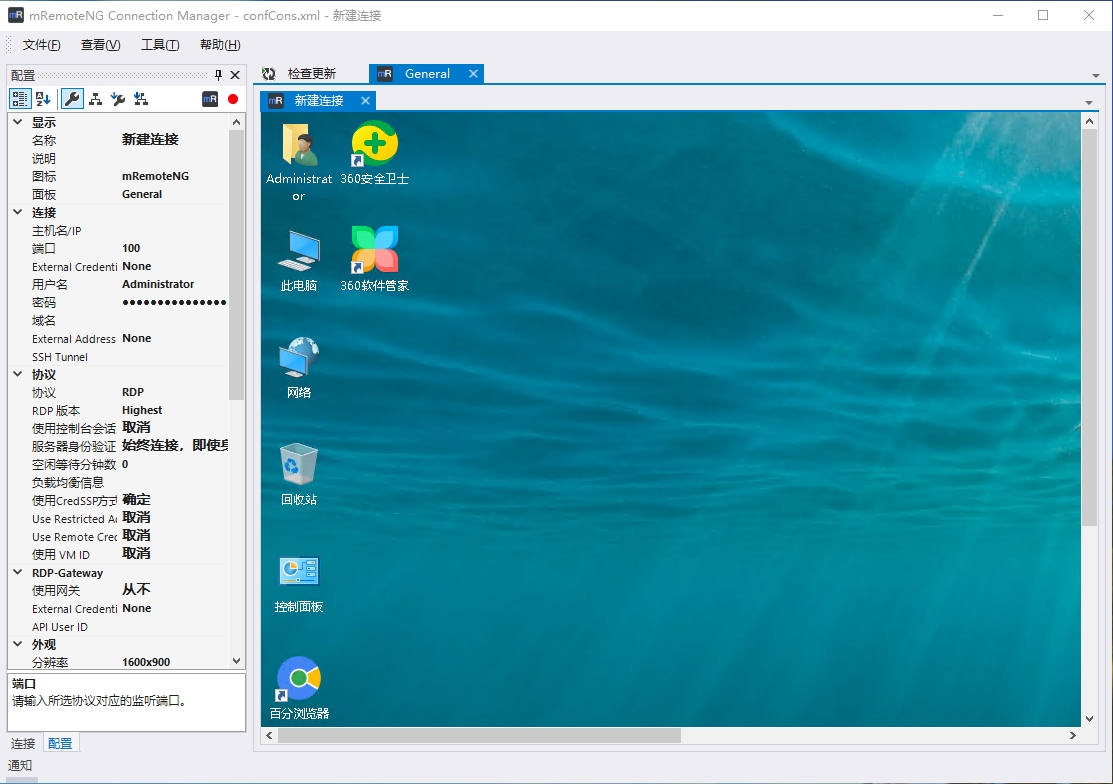Screen dimensions: 1113x784
Task: Select the 回收站 recycle bin icon
Action: [x=299, y=474]
